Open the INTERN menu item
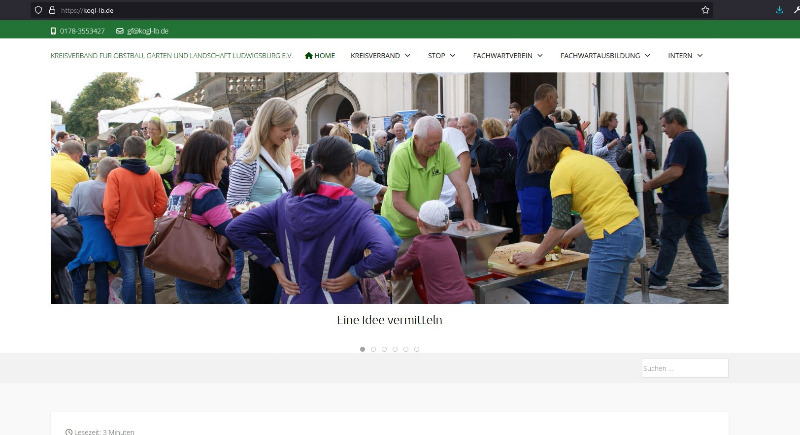The height and width of the screenshot is (435, 800). pos(680,56)
